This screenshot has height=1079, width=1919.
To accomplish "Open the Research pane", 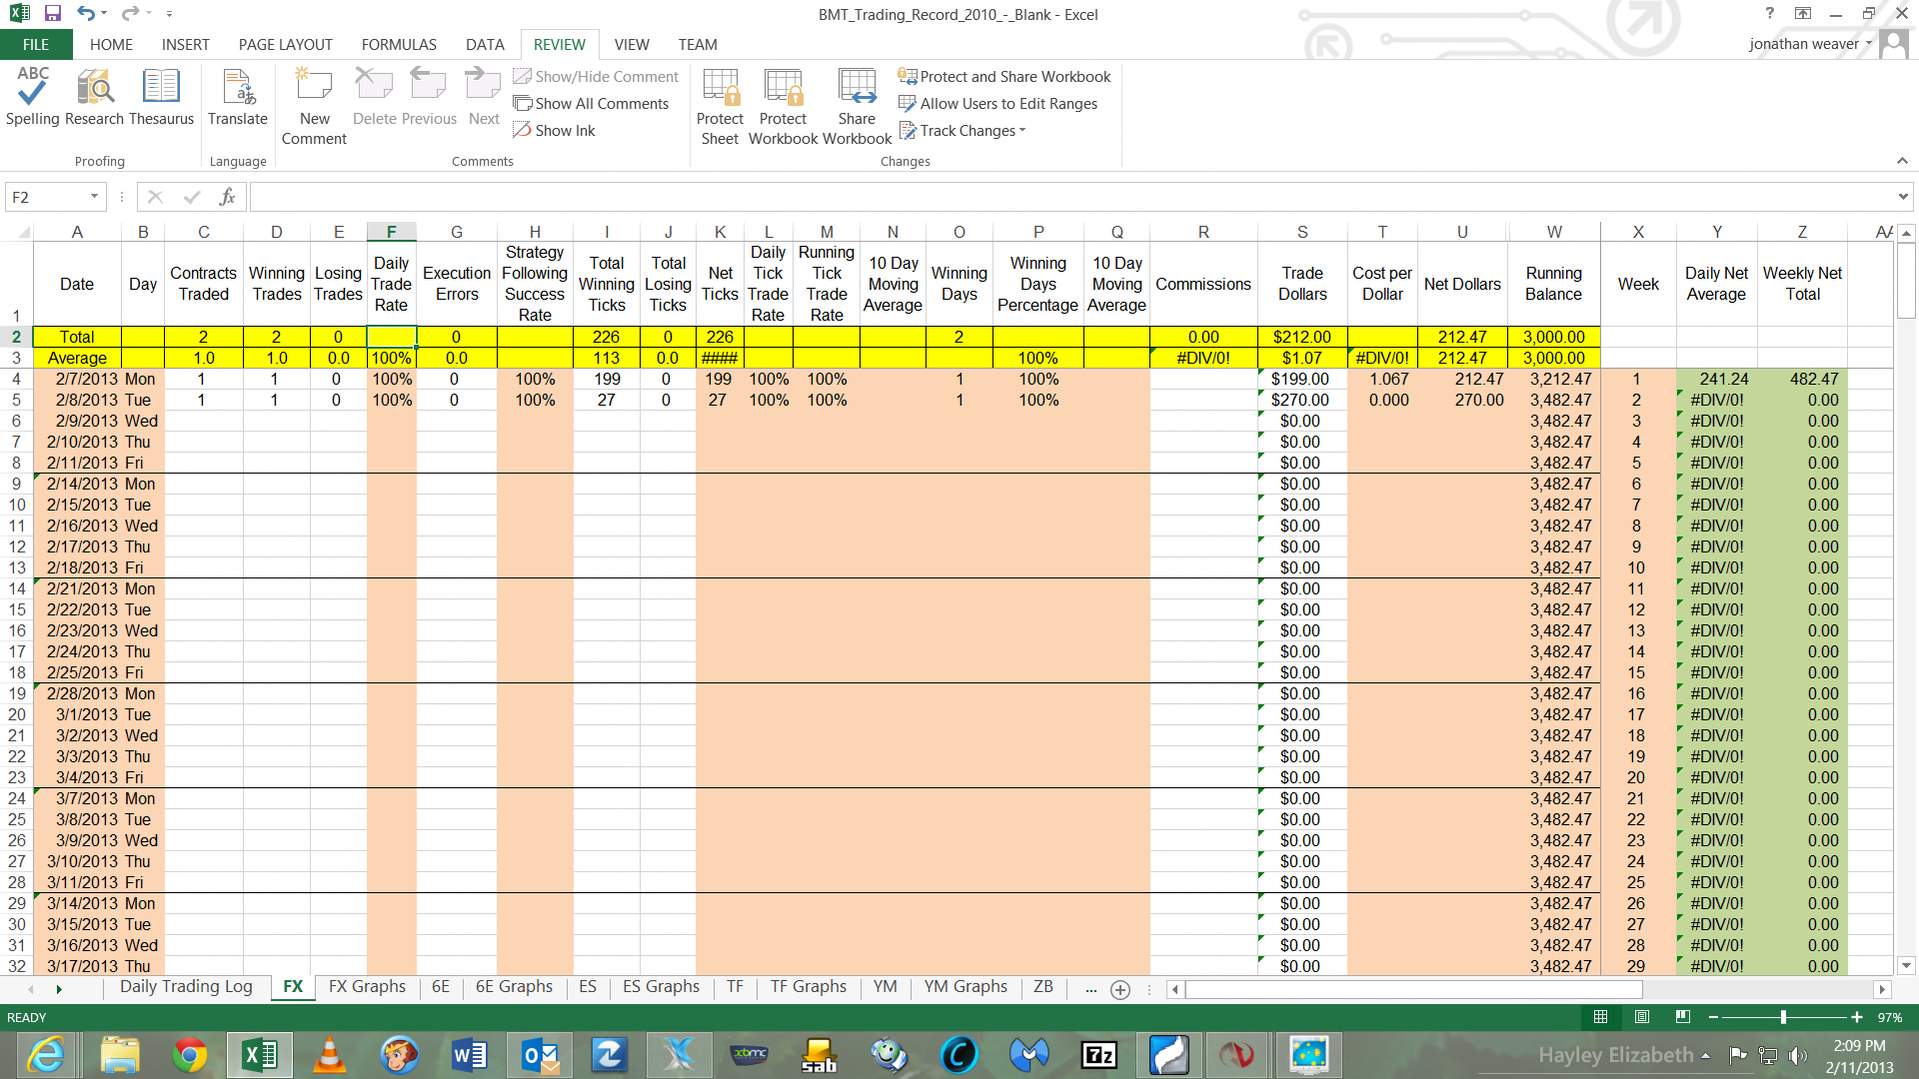I will tap(94, 97).
